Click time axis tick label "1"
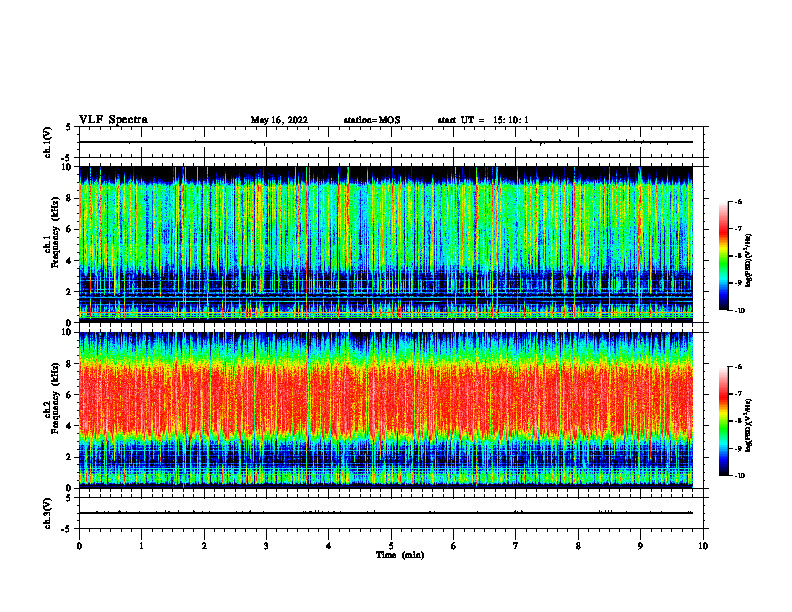Image resolution: width=792 pixels, height=612 pixels. tap(141, 546)
